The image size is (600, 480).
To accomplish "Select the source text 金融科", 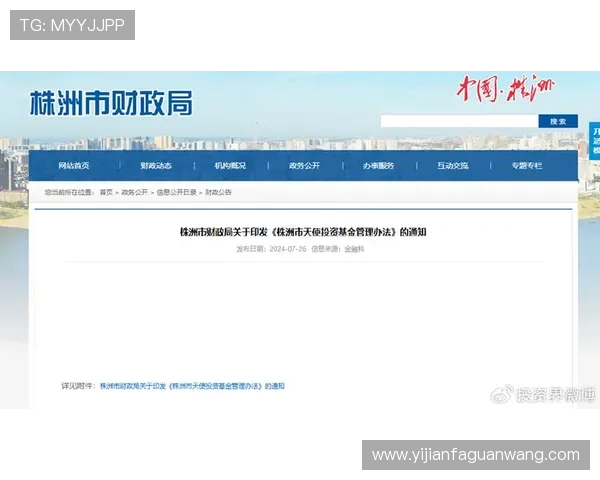I will pyautogui.click(x=354, y=249).
